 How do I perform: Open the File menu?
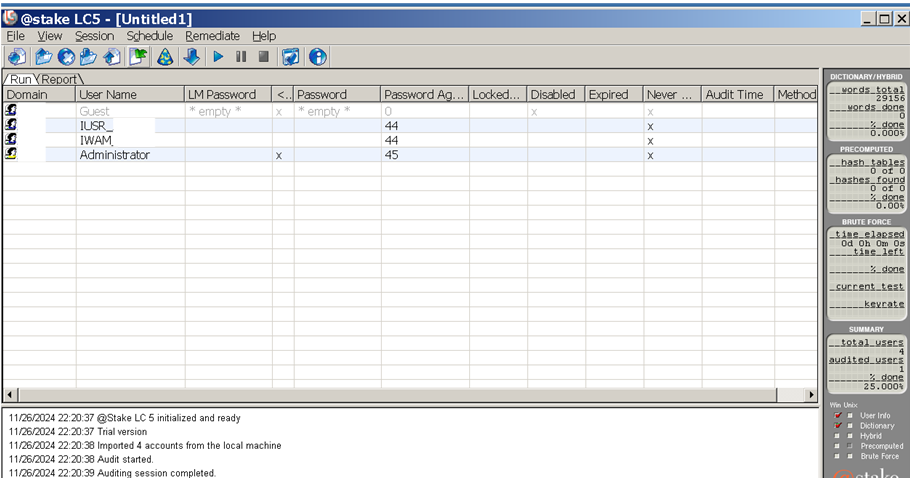(15, 36)
